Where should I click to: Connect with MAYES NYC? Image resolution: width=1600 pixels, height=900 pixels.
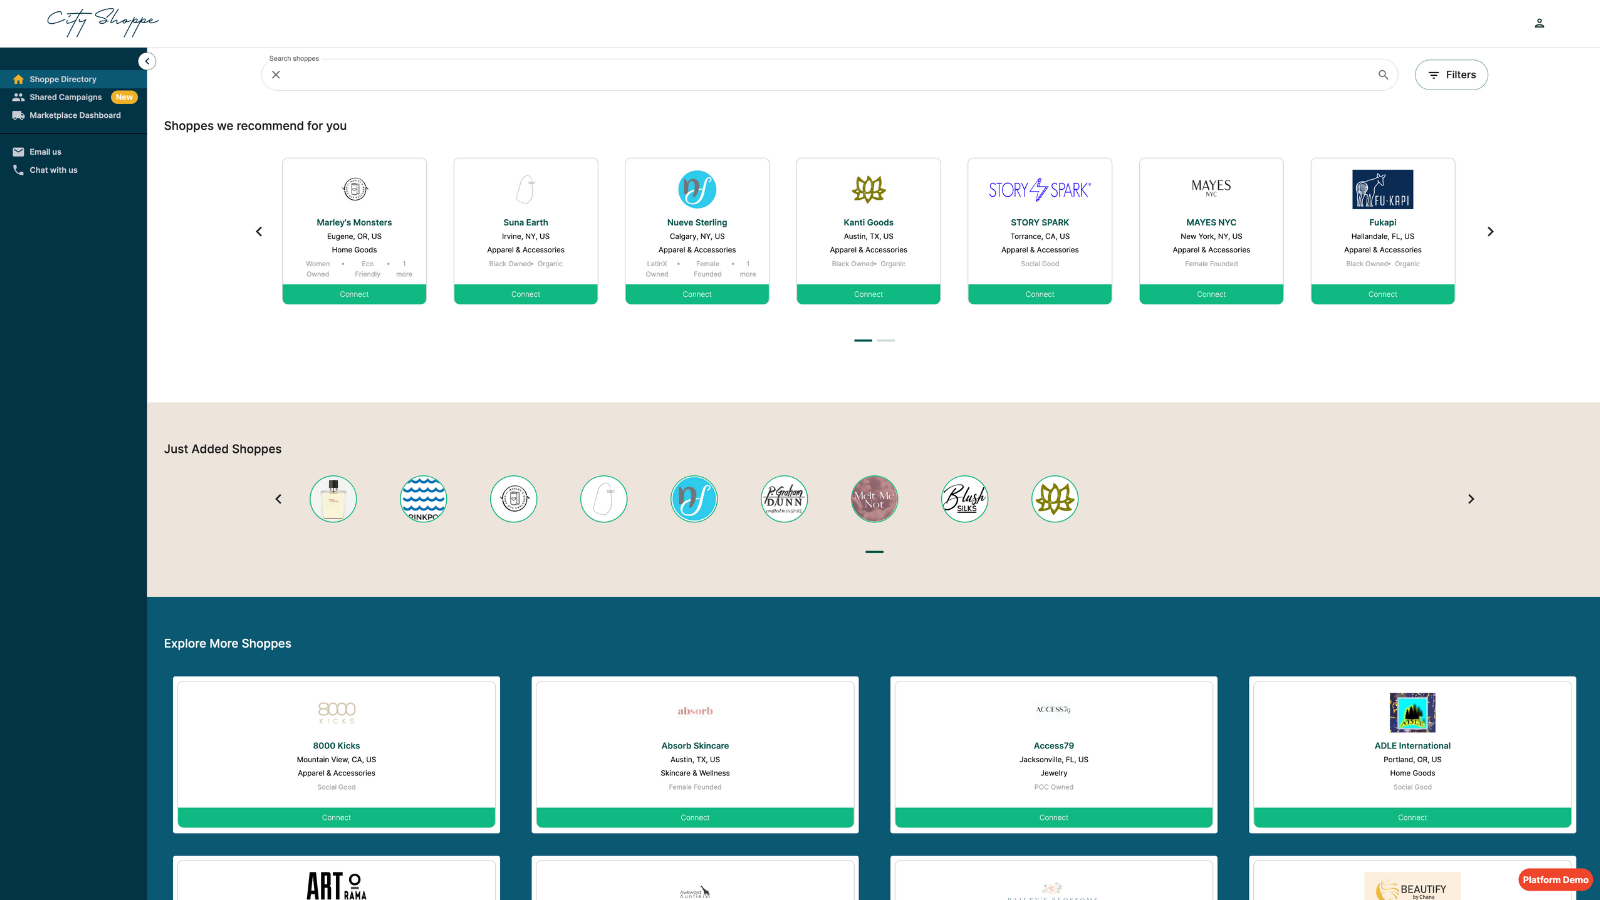(1211, 294)
